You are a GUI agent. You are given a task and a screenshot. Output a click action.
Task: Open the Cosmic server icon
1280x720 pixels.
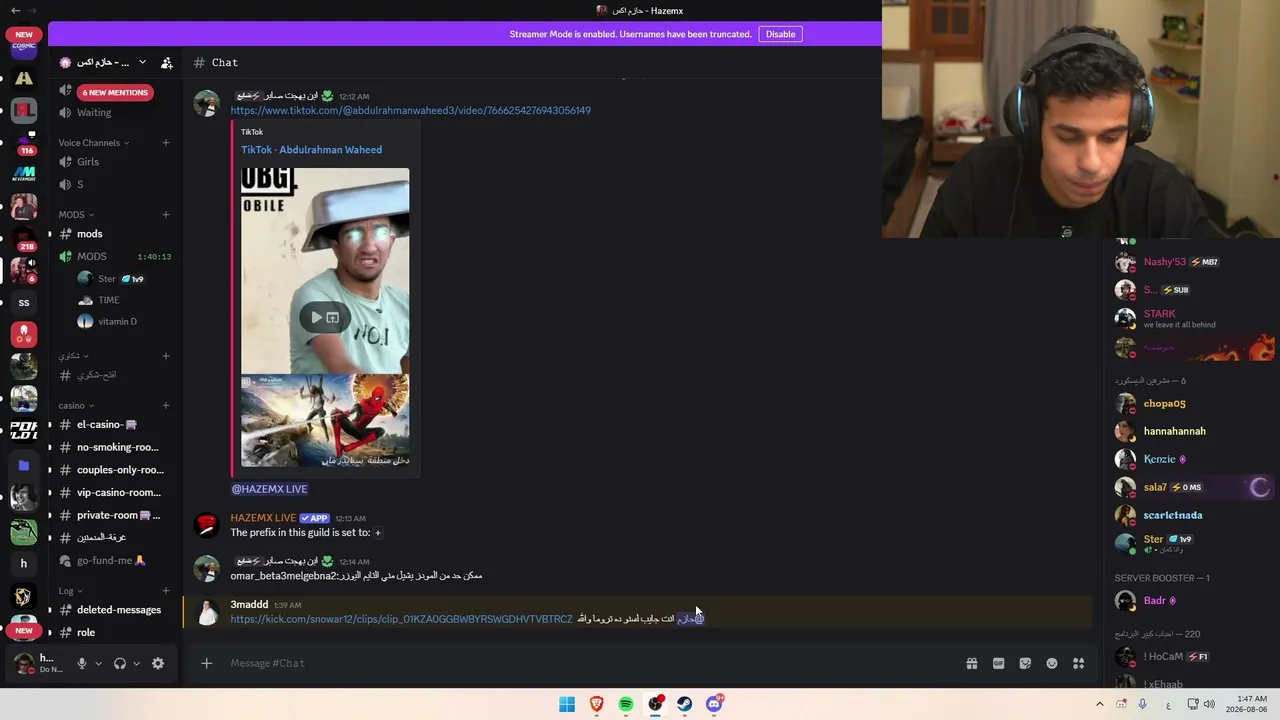click(24, 46)
